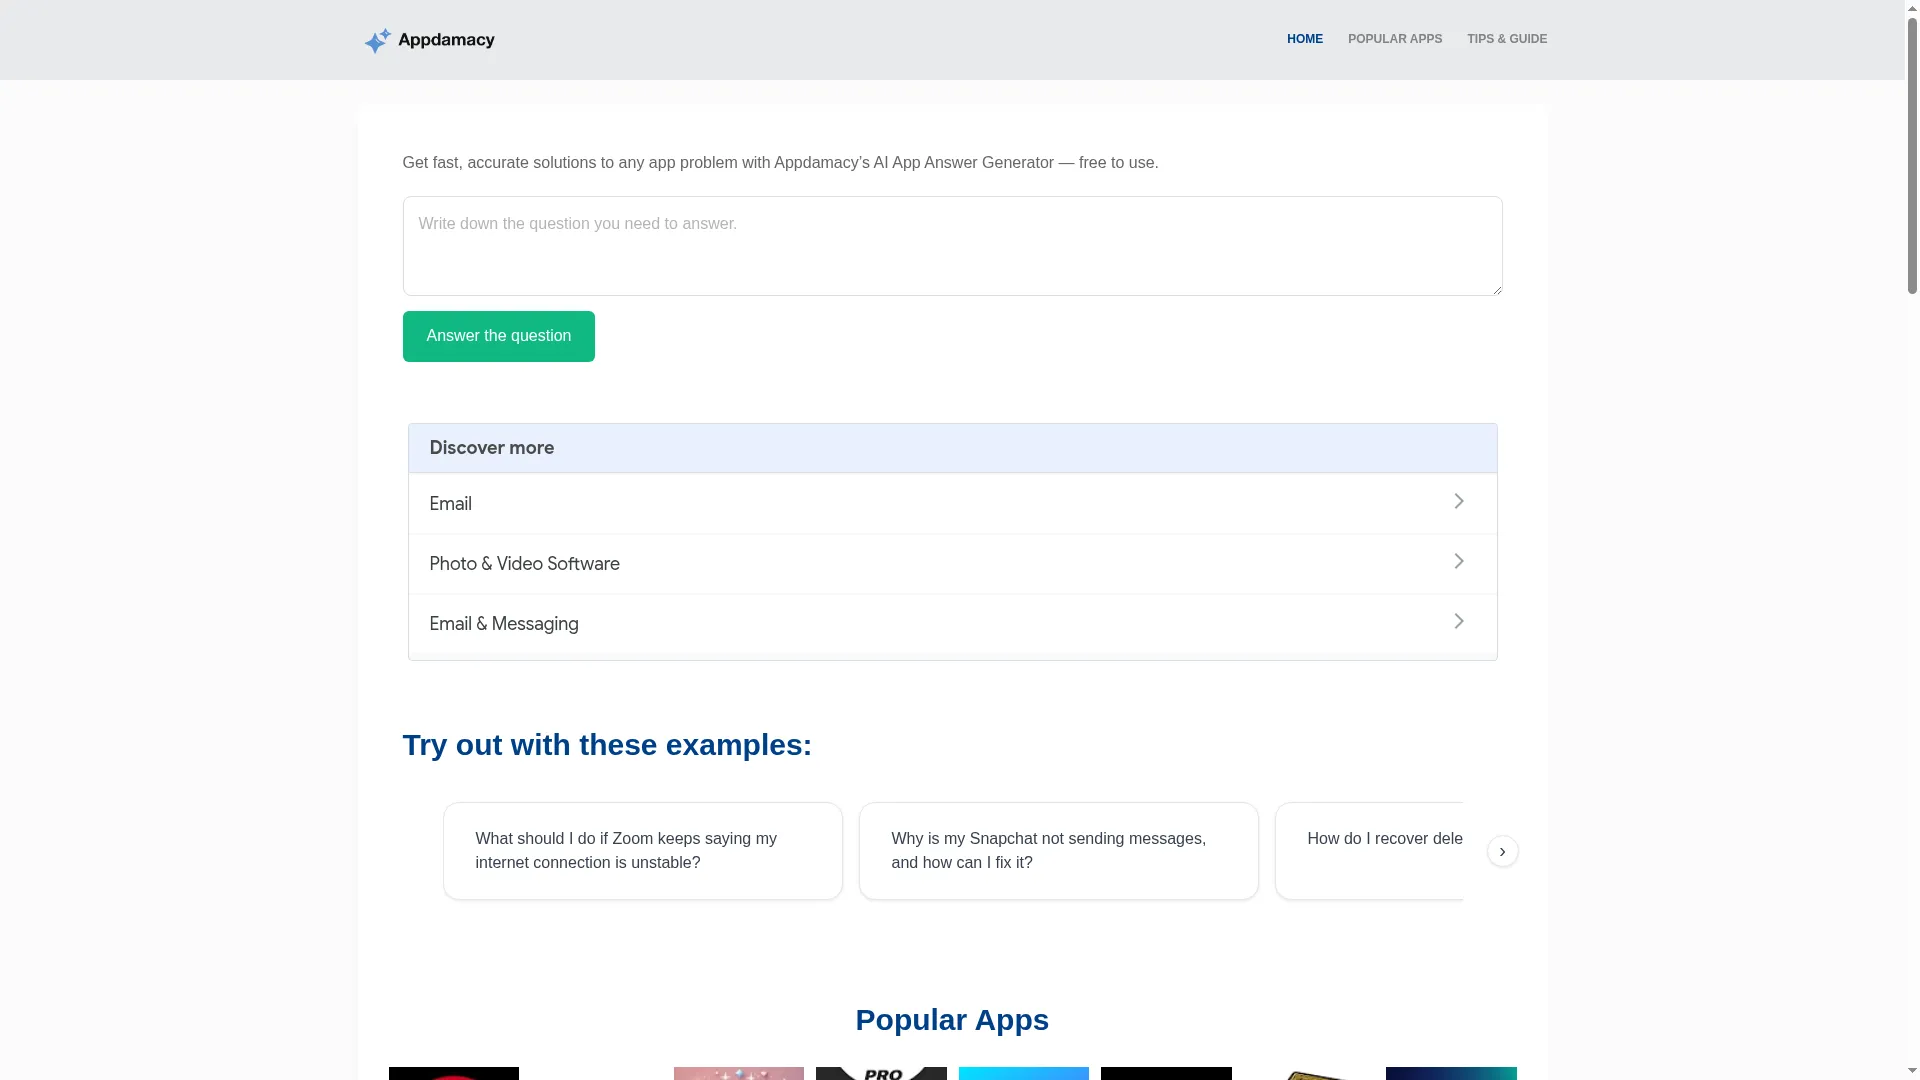The image size is (1920, 1080).
Task: Select Photo & Video Software discover row
Action: 952,564
